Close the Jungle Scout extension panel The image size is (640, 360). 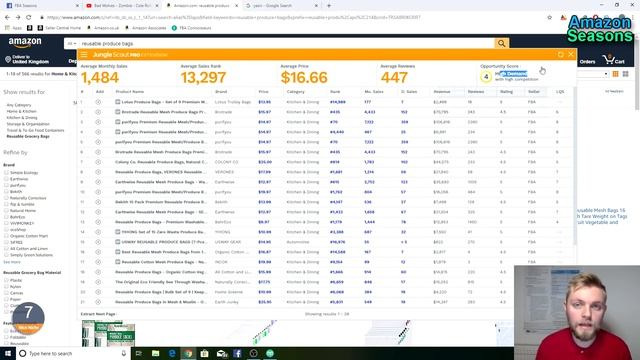click(x=571, y=54)
